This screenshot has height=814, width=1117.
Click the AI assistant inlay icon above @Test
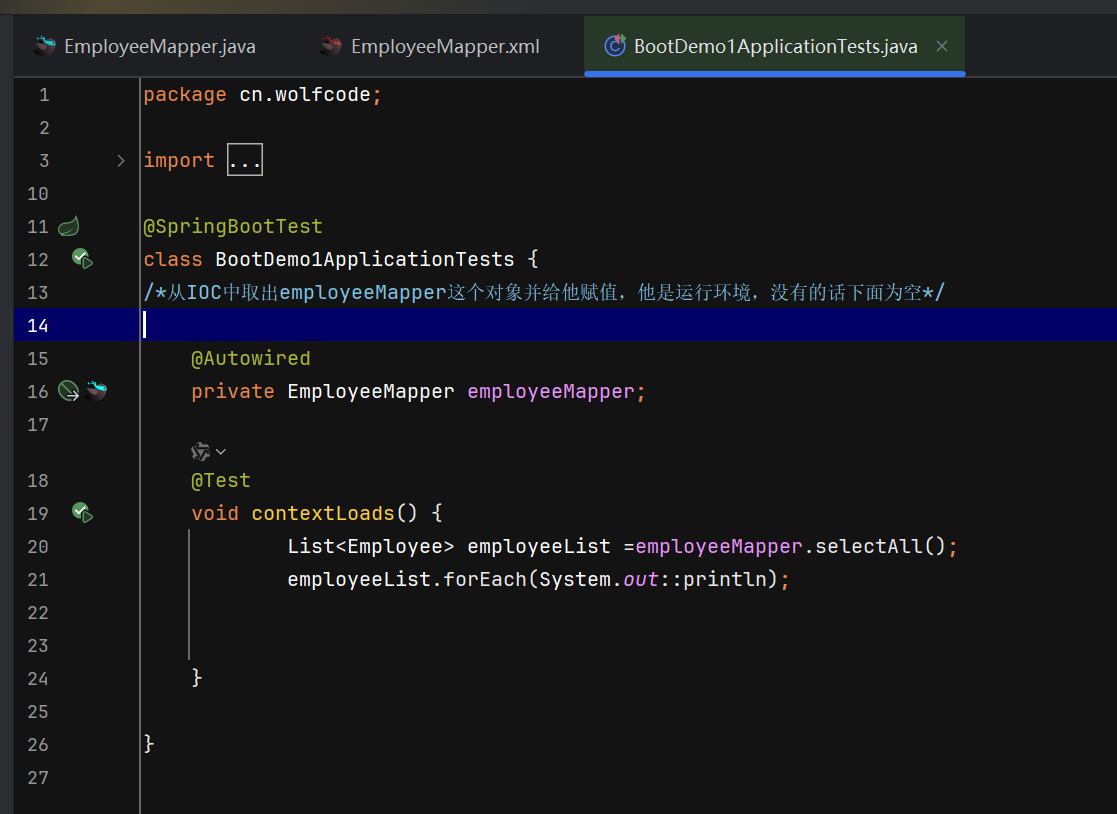click(201, 452)
